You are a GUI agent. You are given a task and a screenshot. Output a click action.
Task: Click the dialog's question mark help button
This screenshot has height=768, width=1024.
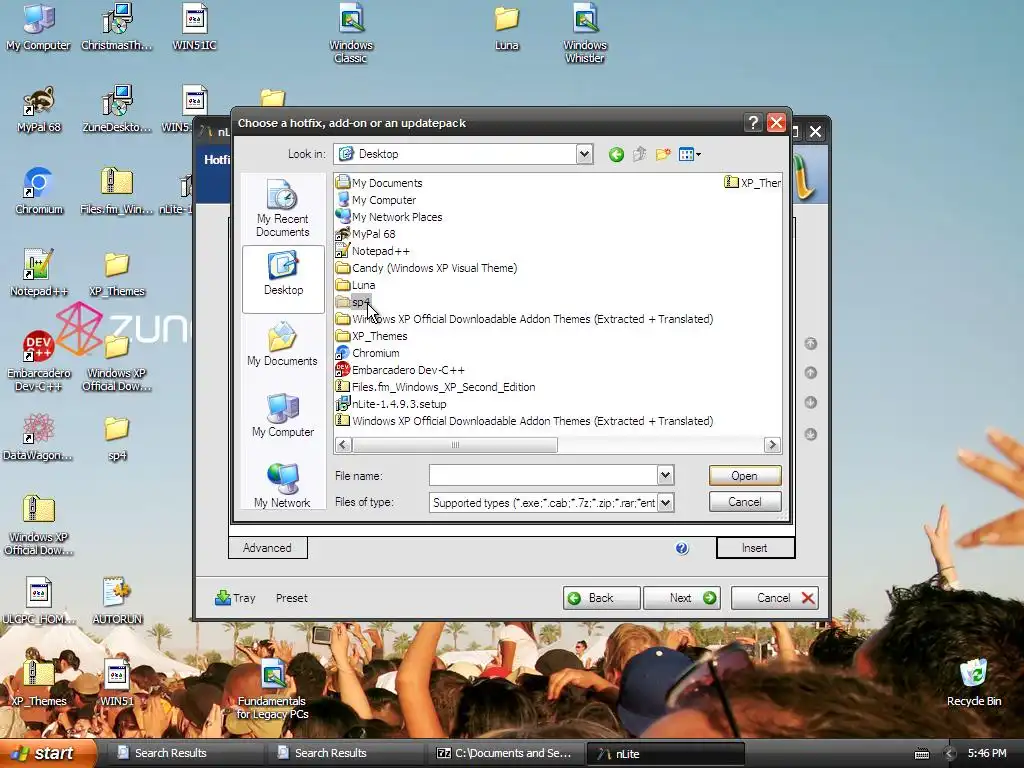752,123
